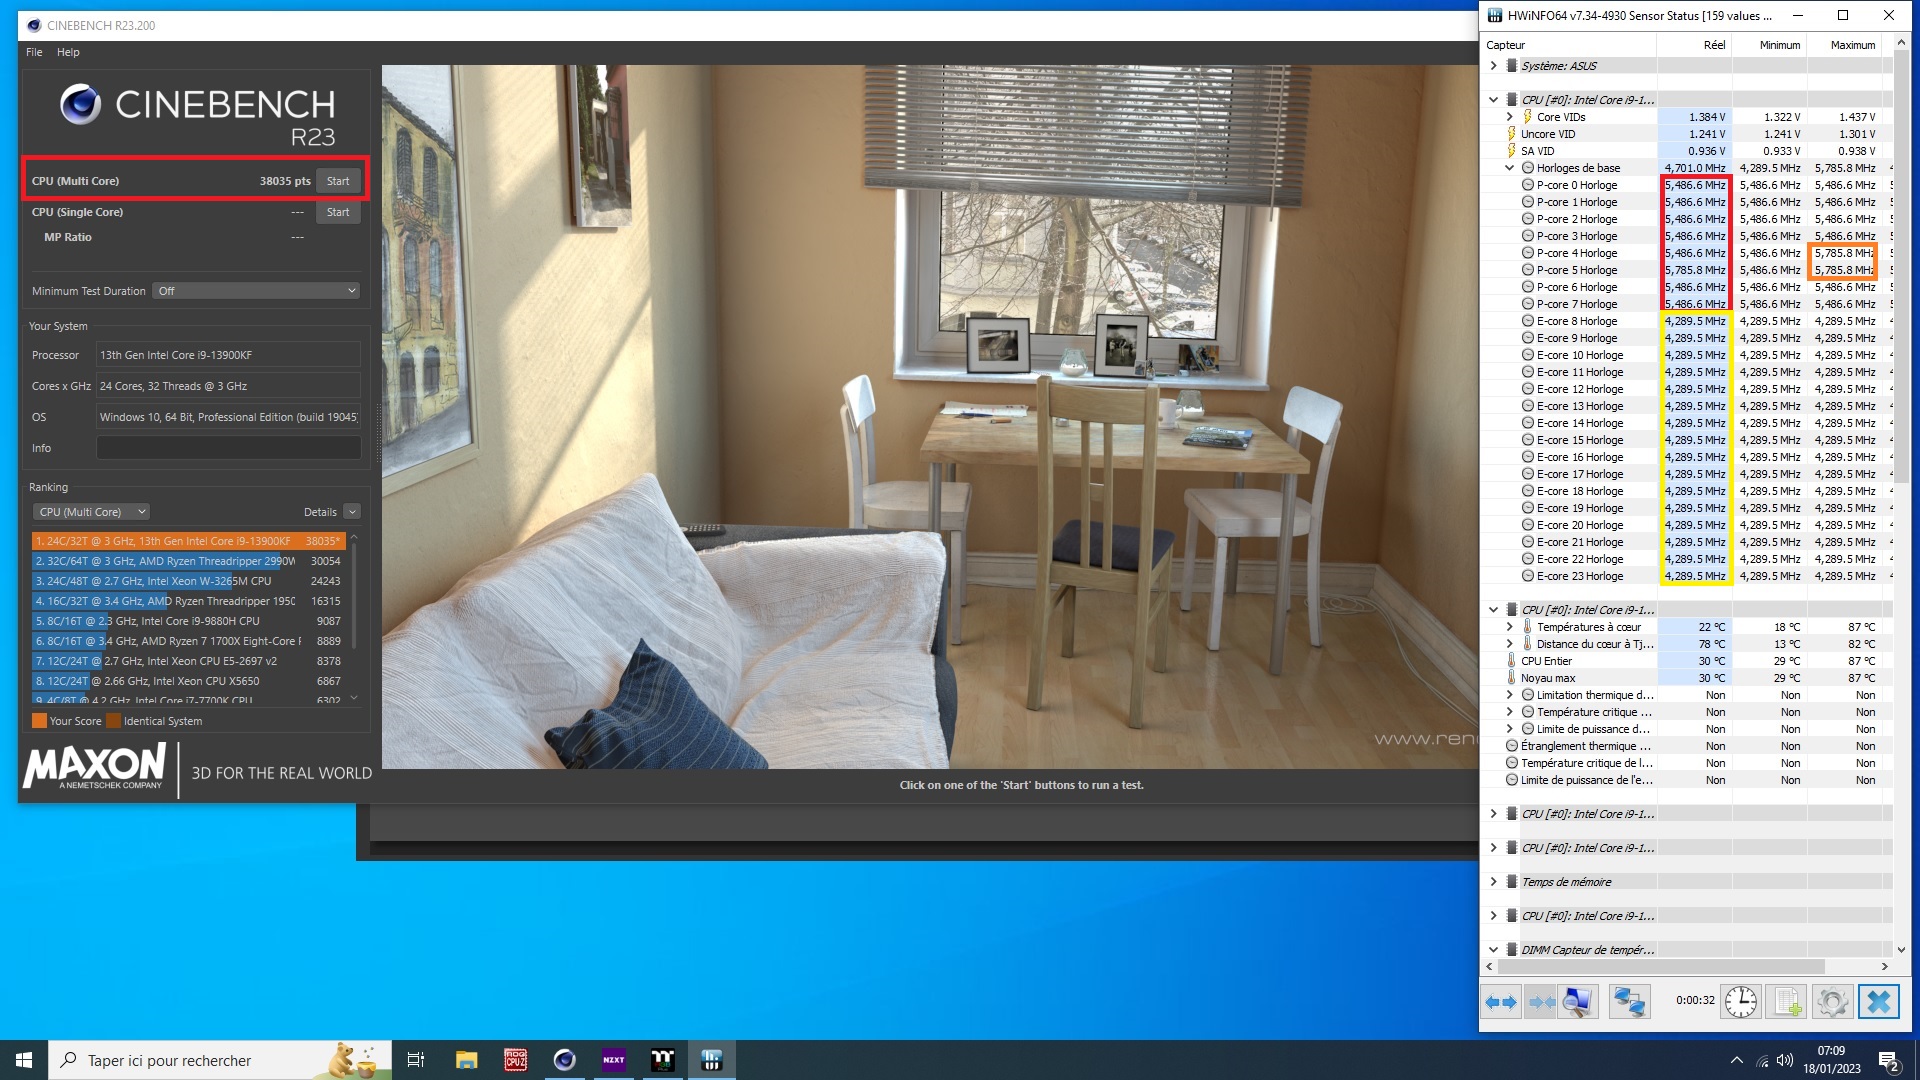Viewport: 1920px width, 1080px height.
Task: Click Minimum column header
Action: tap(1769, 45)
